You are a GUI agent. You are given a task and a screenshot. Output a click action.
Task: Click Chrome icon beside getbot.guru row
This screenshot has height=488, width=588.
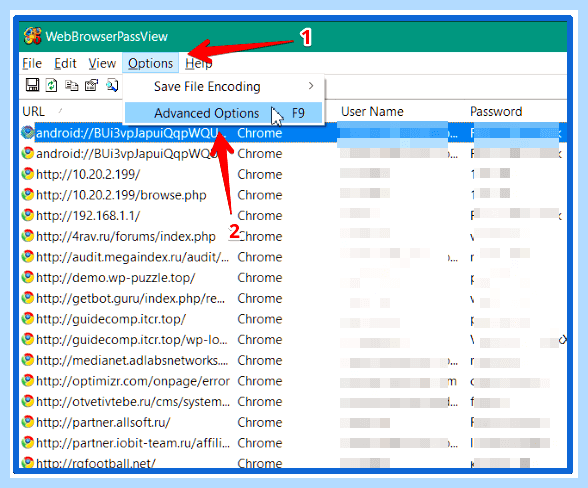28,298
